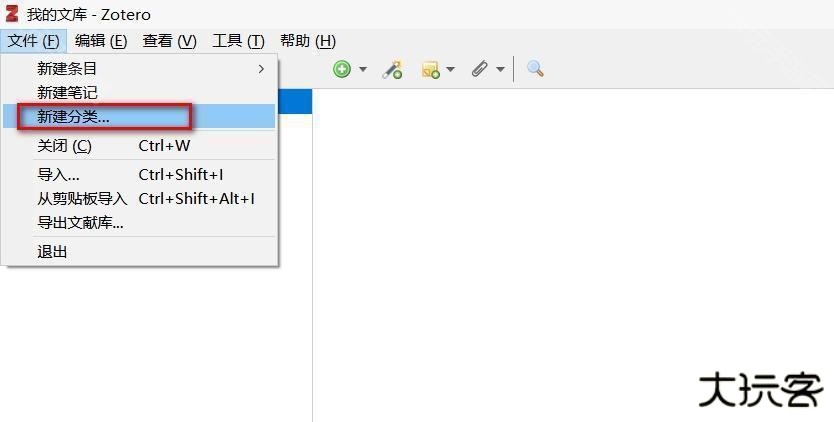Image resolution: width=834 pixels, height=422 pixels.
Task: Choose 关闭 (C) from the menu
Action: click(139, 145)
